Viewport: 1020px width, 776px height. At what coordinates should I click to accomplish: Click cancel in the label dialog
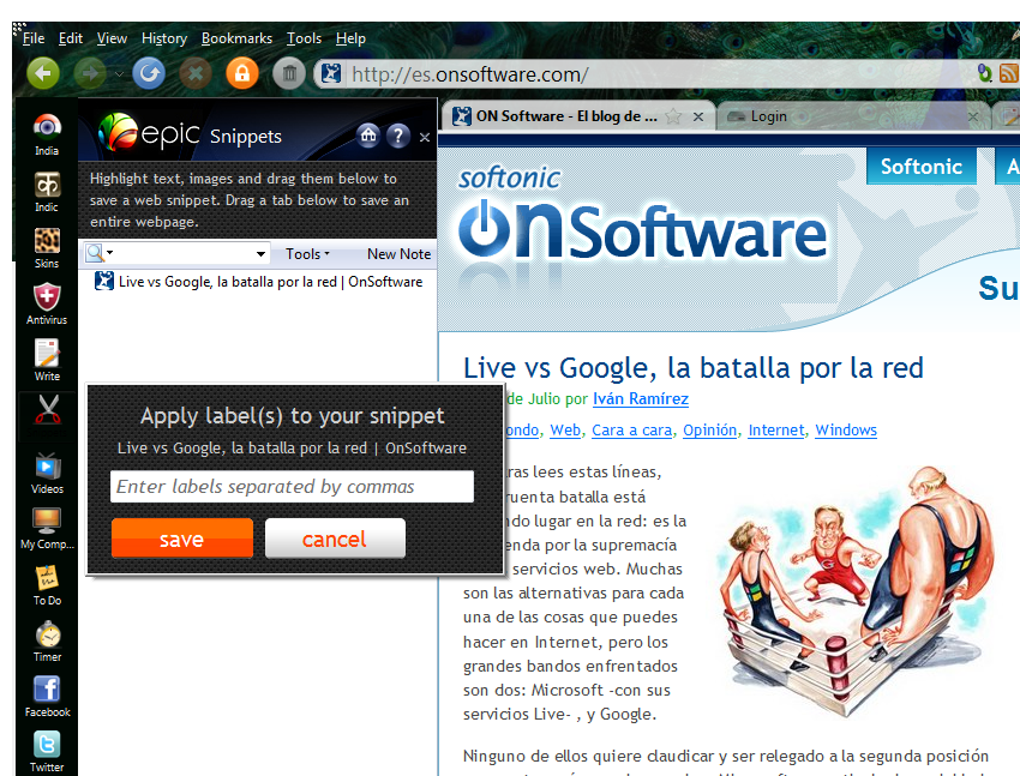pos(335,539)
